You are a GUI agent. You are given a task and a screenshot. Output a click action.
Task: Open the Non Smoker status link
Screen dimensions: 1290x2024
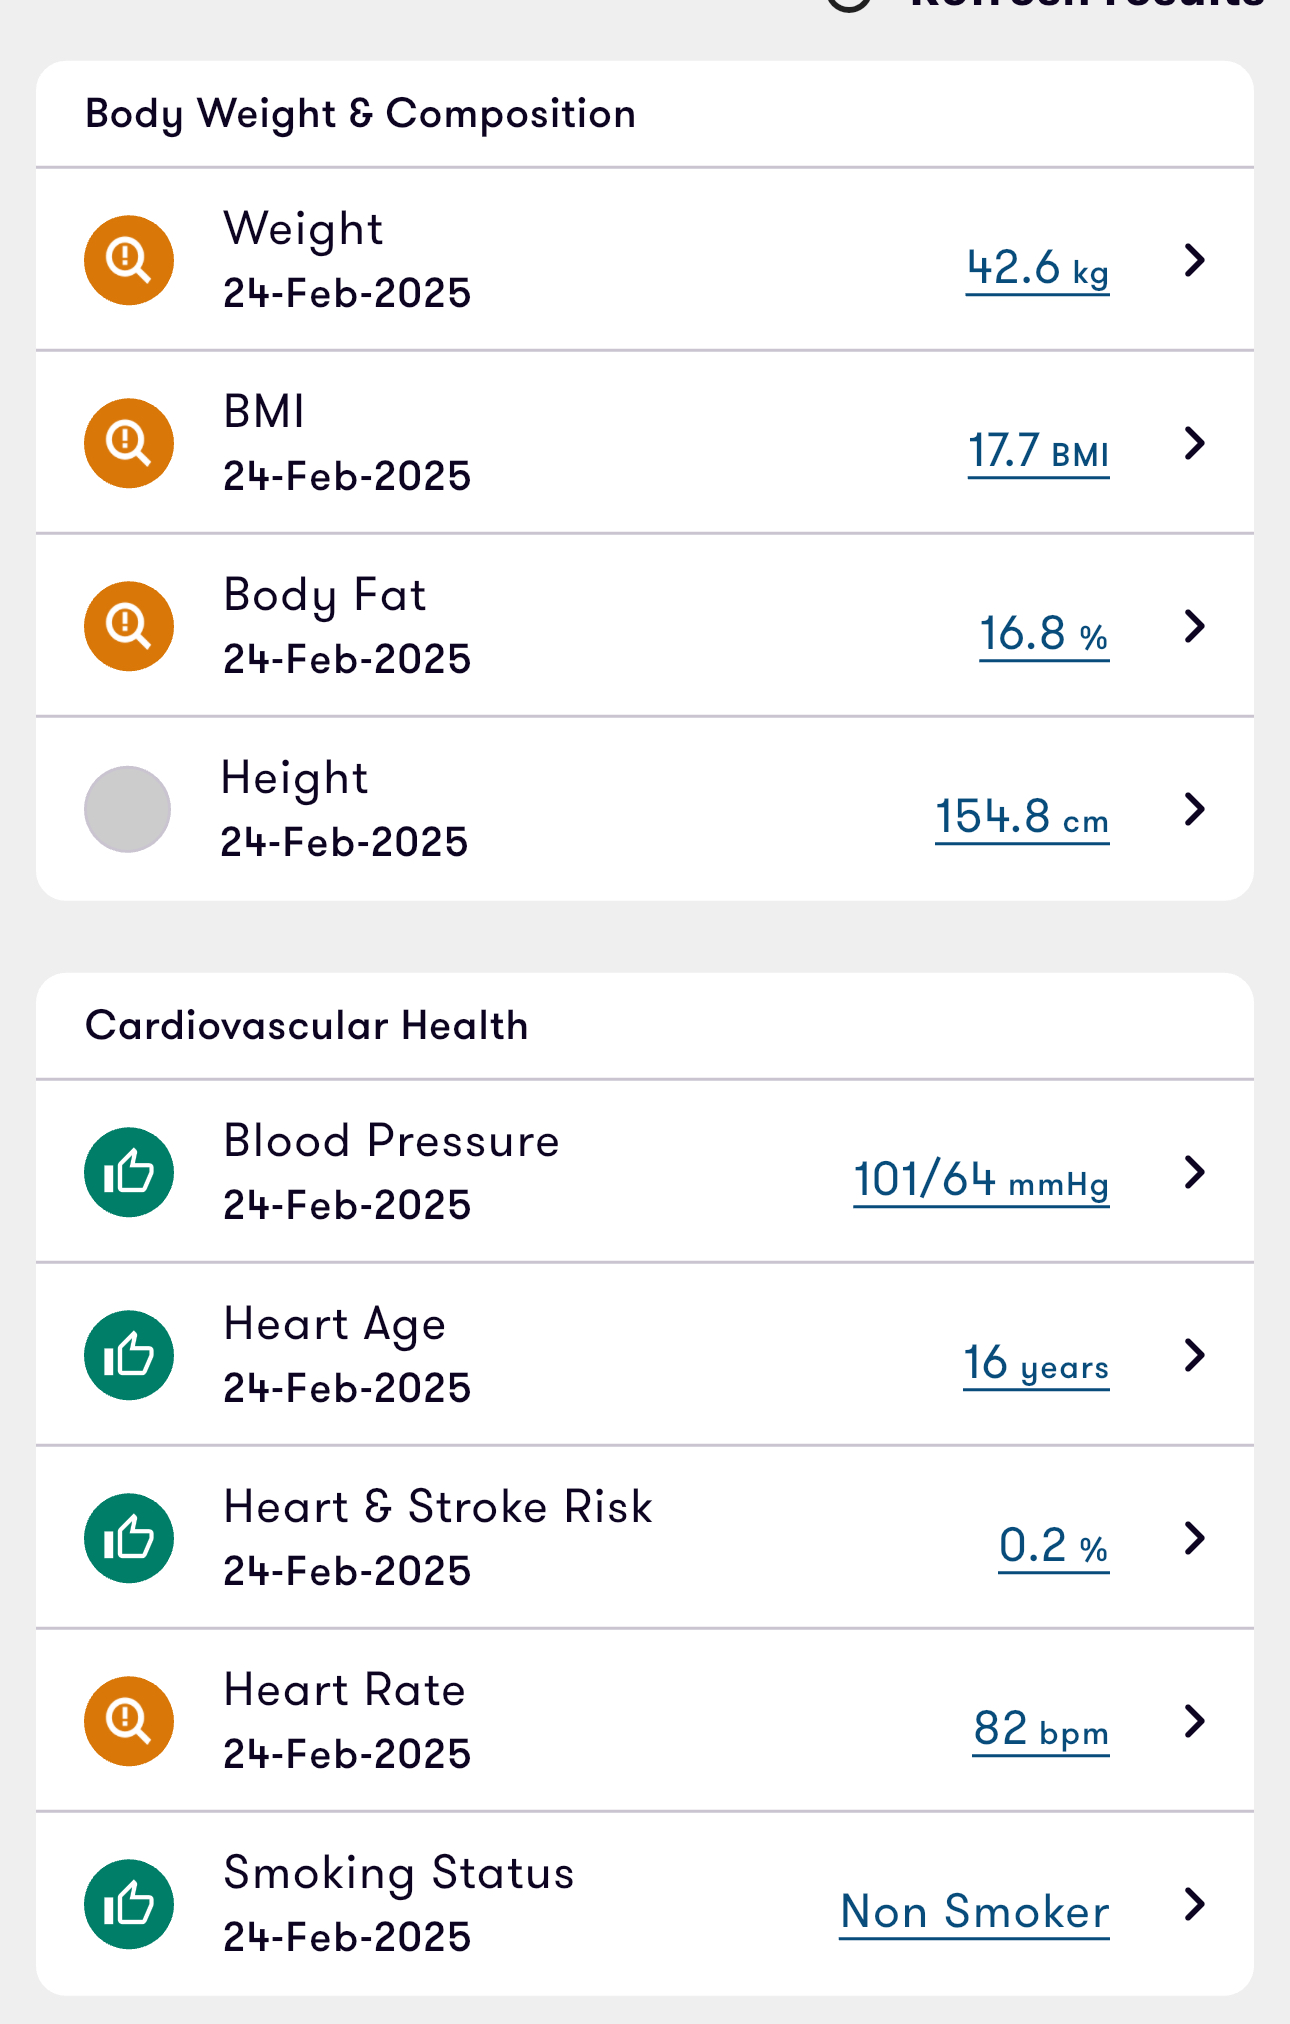(975, 1912)
